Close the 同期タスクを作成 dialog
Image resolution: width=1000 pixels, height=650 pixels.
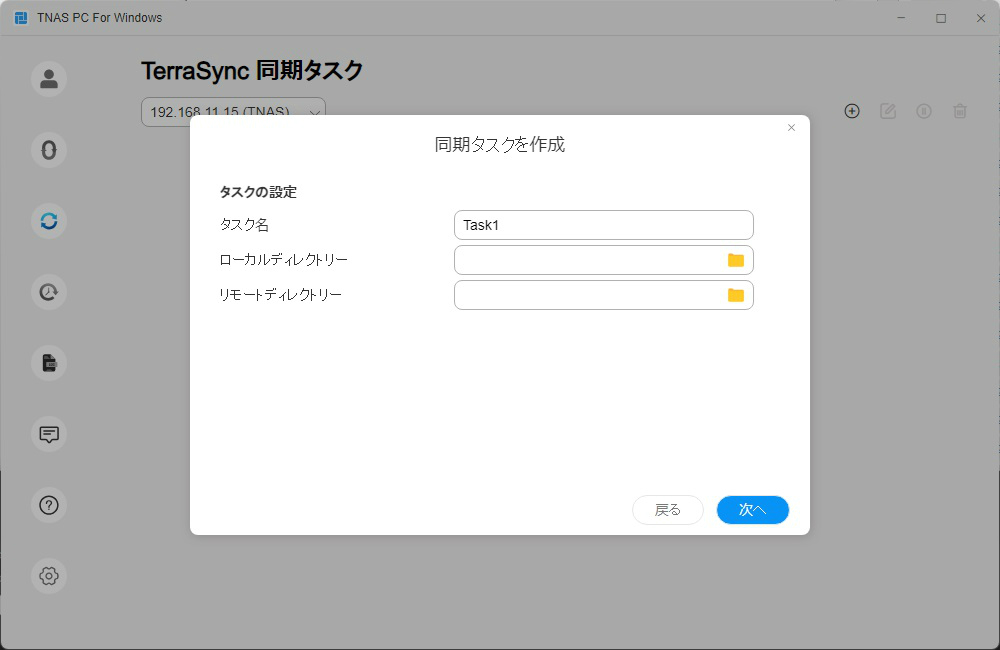click(791, 128)
